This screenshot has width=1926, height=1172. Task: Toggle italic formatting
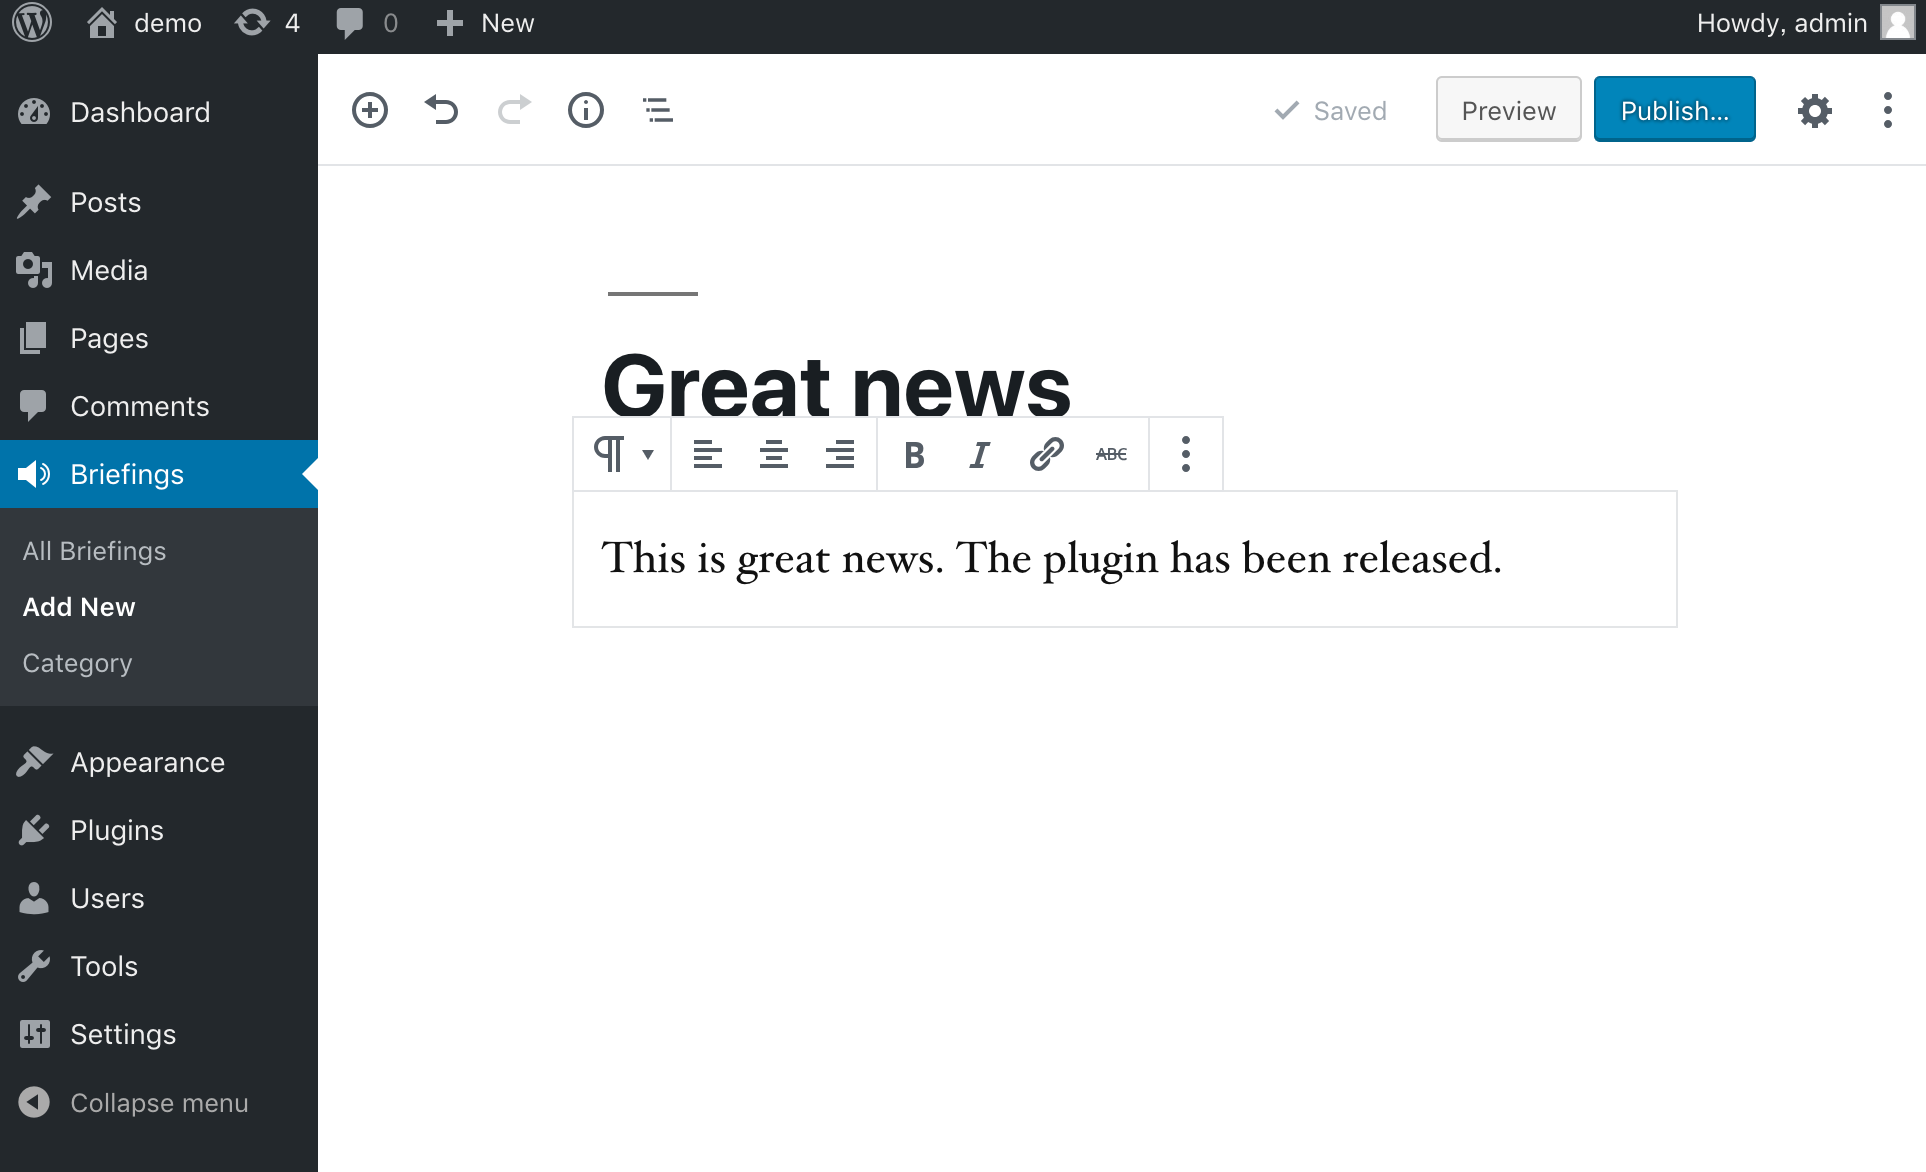(978, 453)
